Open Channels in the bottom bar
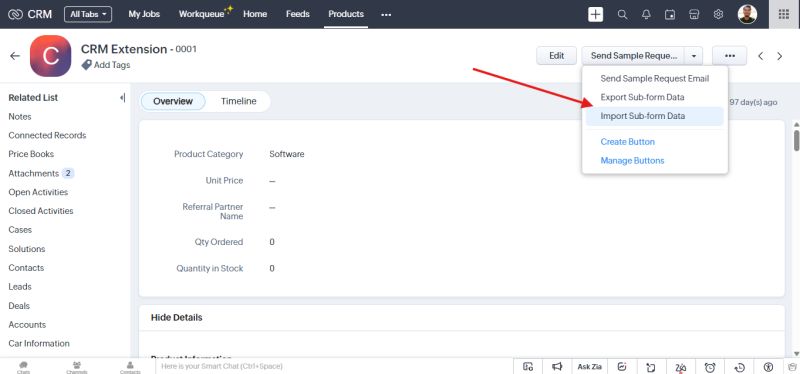The image size is (800, 374). point(77,367)
